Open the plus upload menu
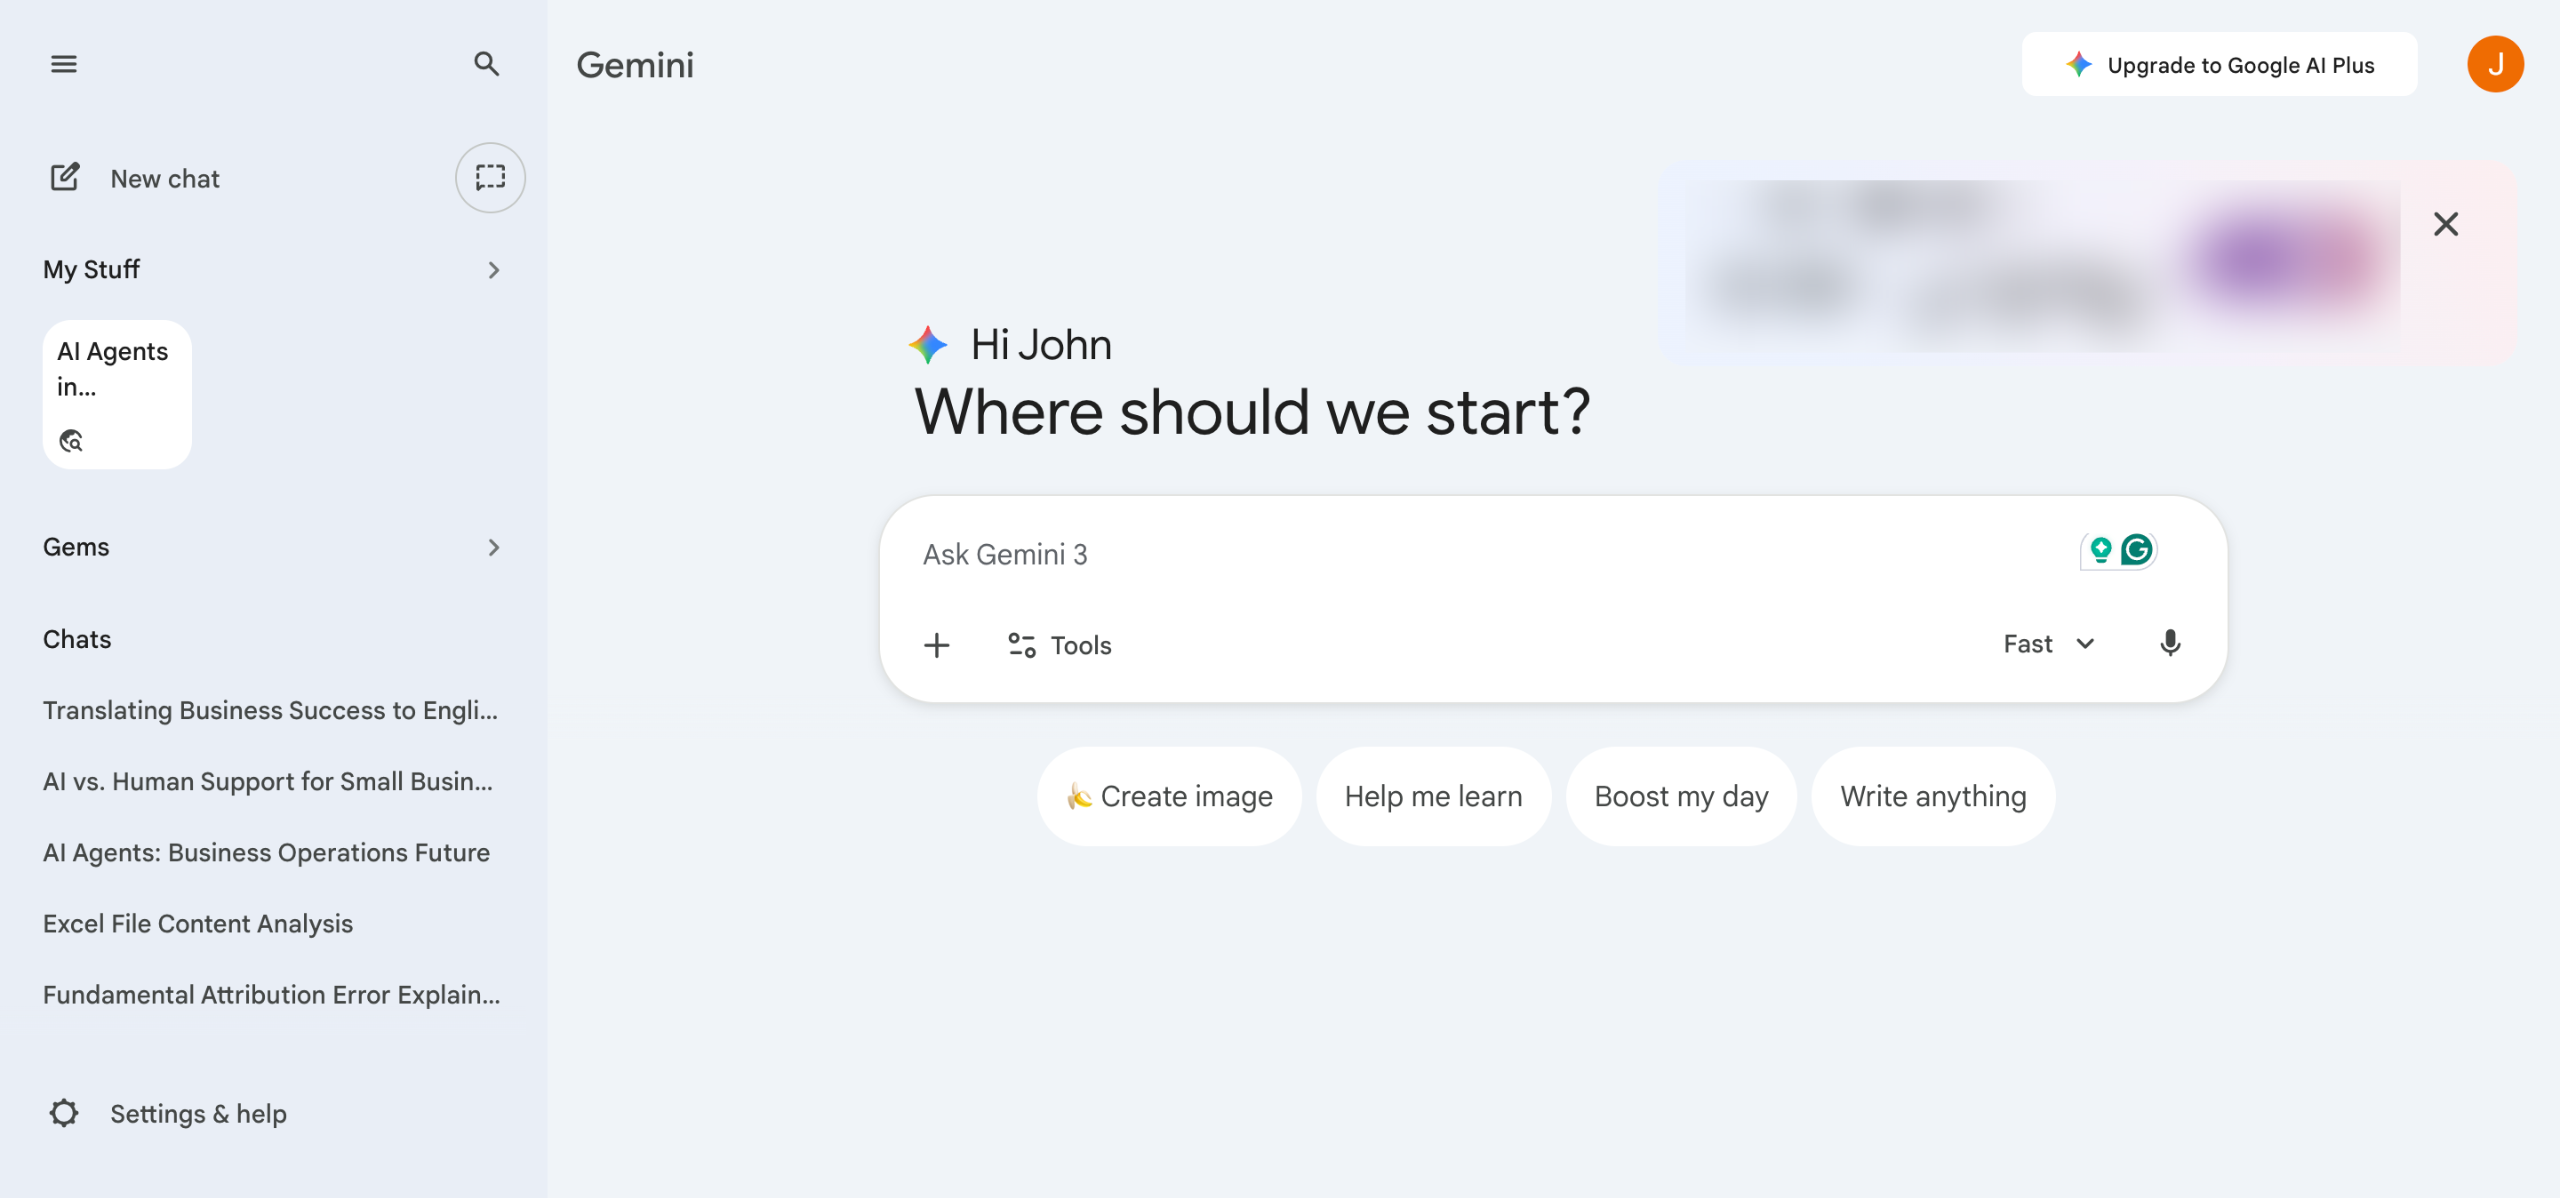This screenshot has width=2560, height=1198. pos(937,645)
